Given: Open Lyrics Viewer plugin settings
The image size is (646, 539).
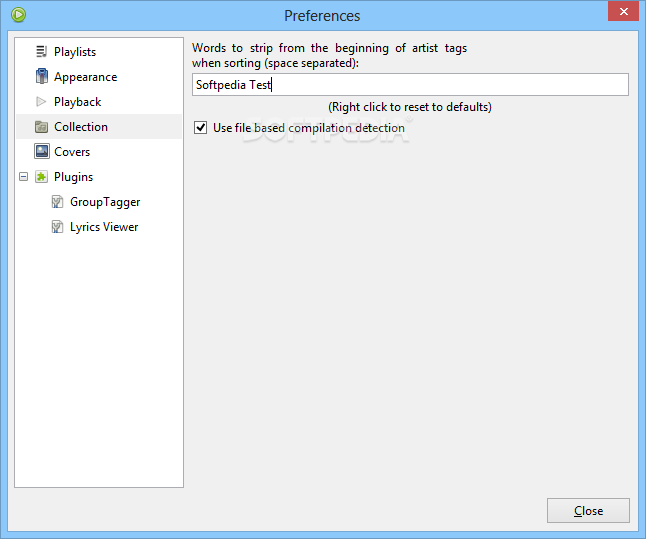Looking at the screenshot, I should [104, 227].
